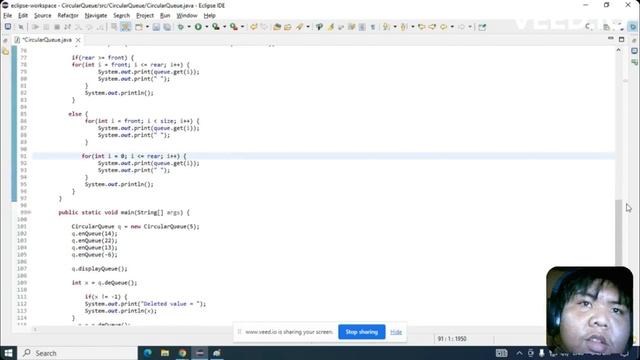This screenshot has height=360, width=640.
Task: Click the Next Annotation icon
Action: pyautogui.click(x=386, y=27)
